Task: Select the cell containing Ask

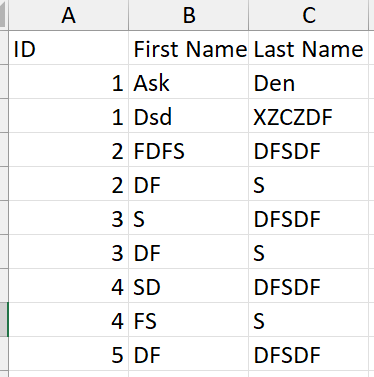Action: coord(189,82)
